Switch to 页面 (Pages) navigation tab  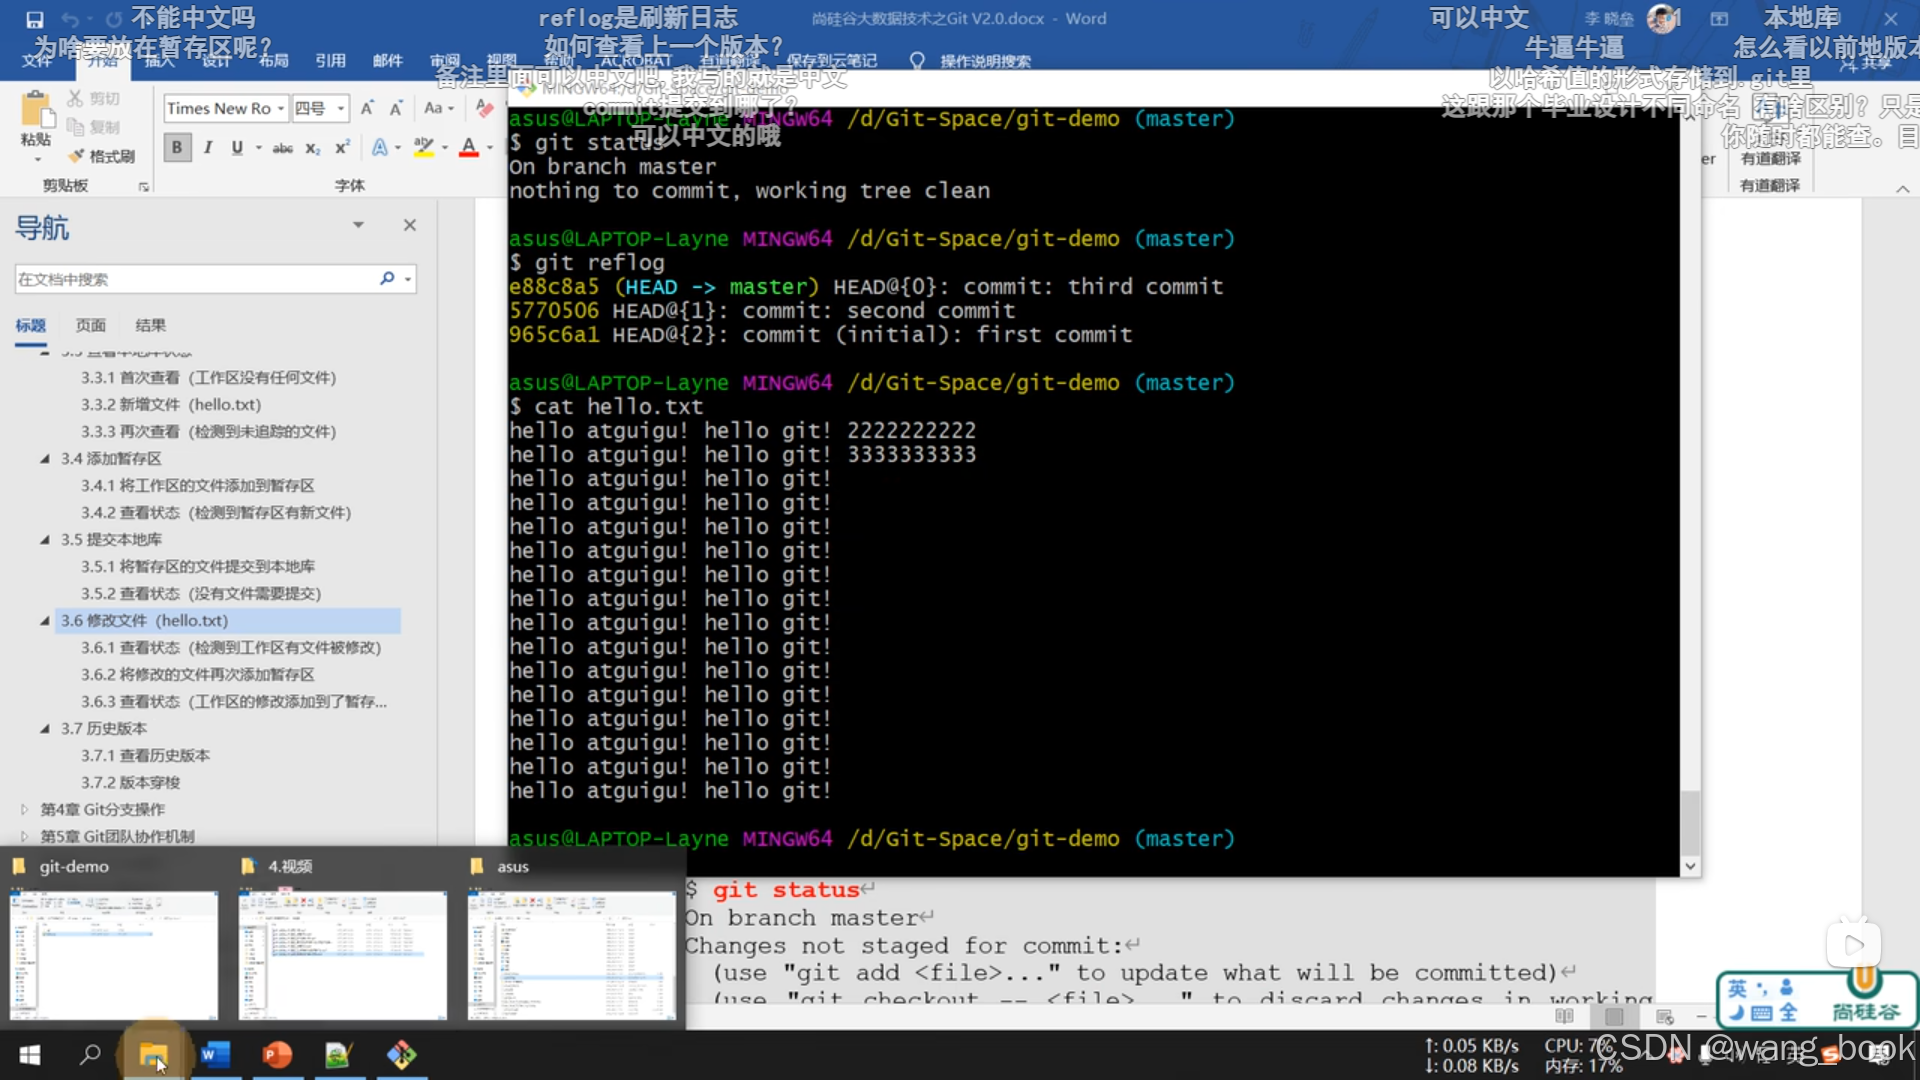tap(91, 325)
